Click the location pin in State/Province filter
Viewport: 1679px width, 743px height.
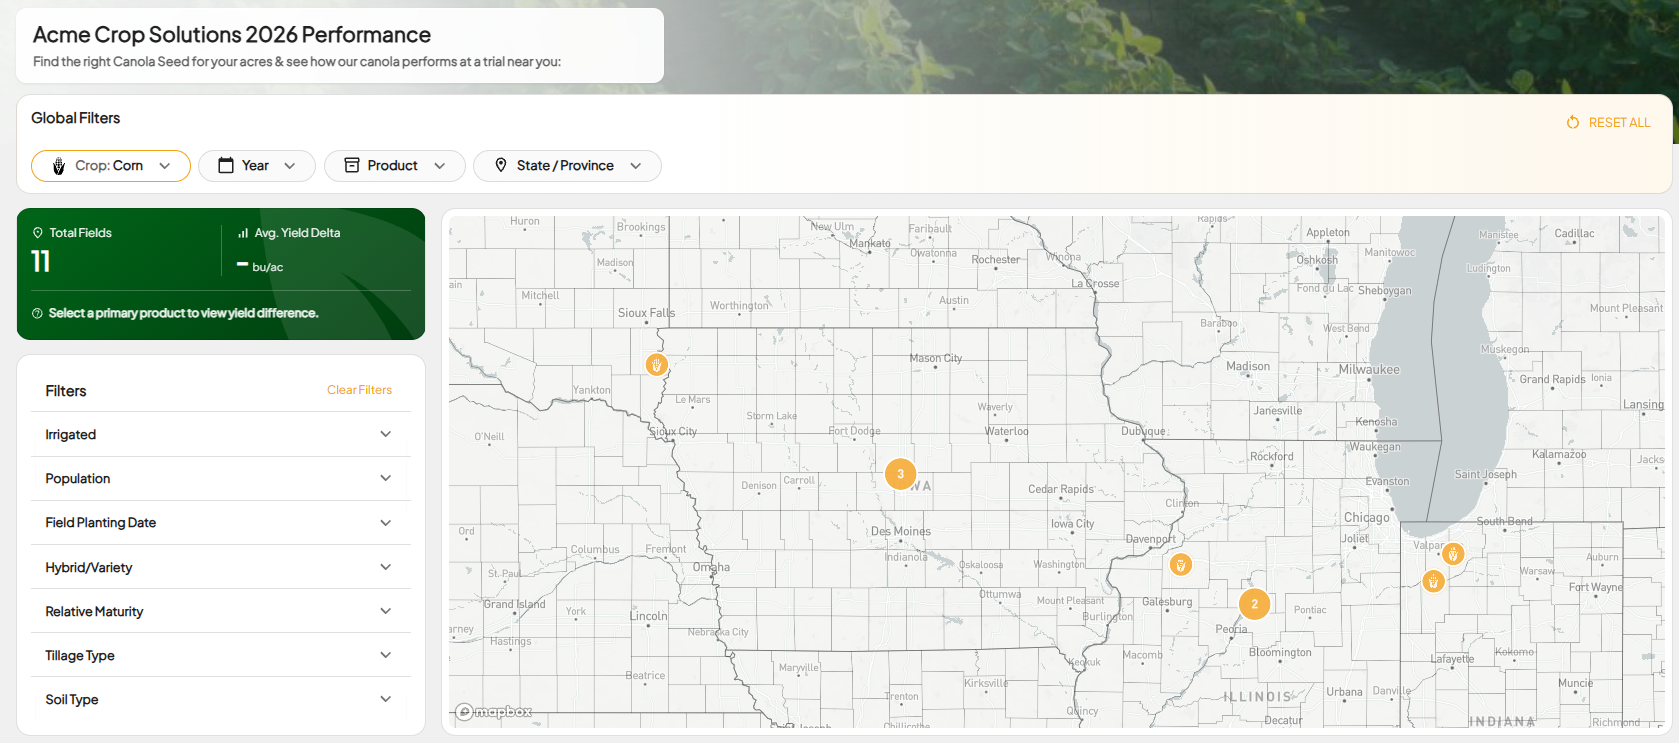point(501,166)
